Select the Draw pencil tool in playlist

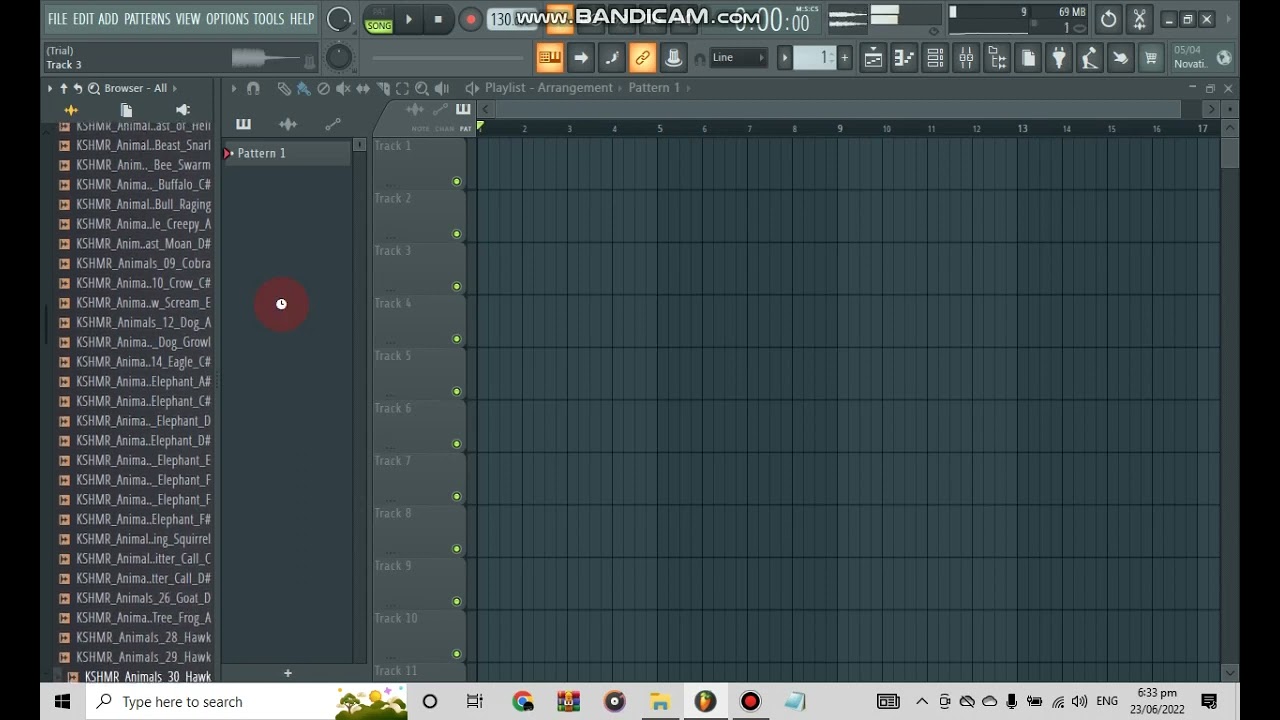[284, 89]
